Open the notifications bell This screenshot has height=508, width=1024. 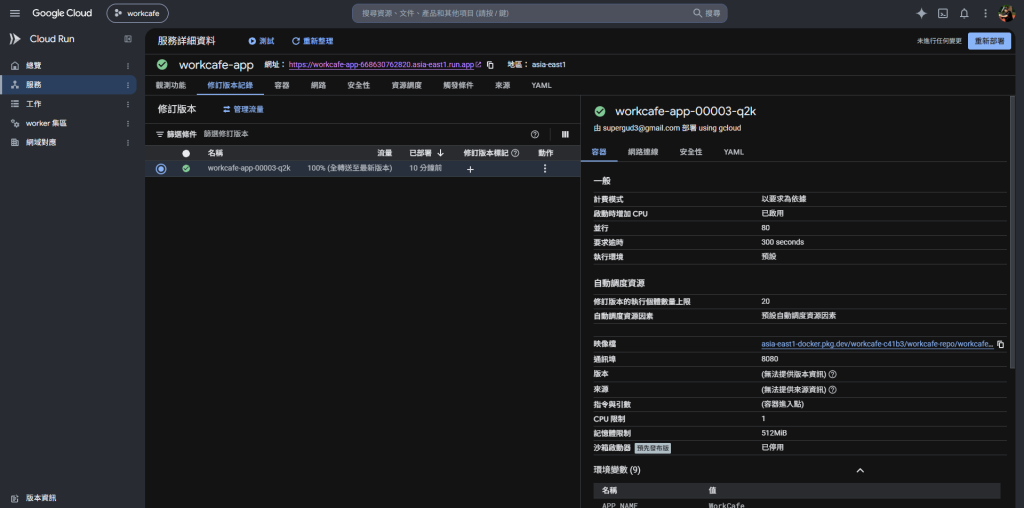point(964,13)
